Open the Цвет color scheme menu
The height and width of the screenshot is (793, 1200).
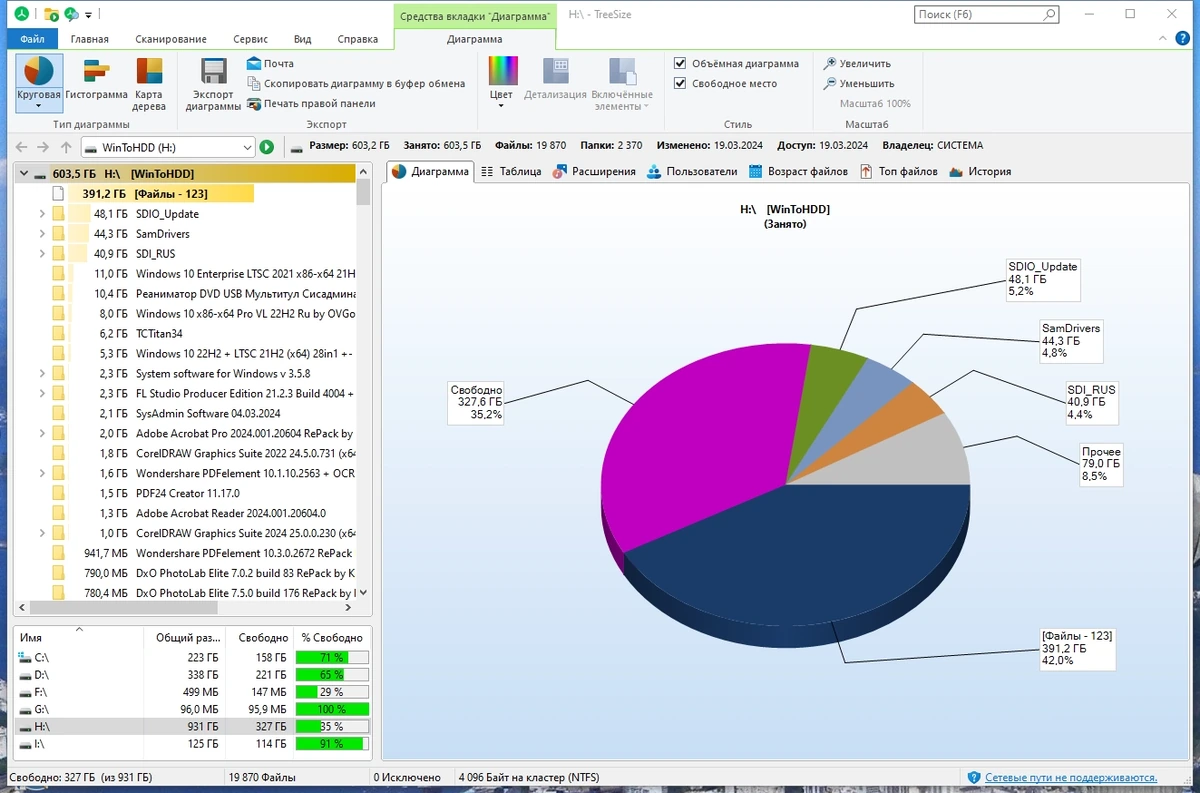tap(502, 80)
